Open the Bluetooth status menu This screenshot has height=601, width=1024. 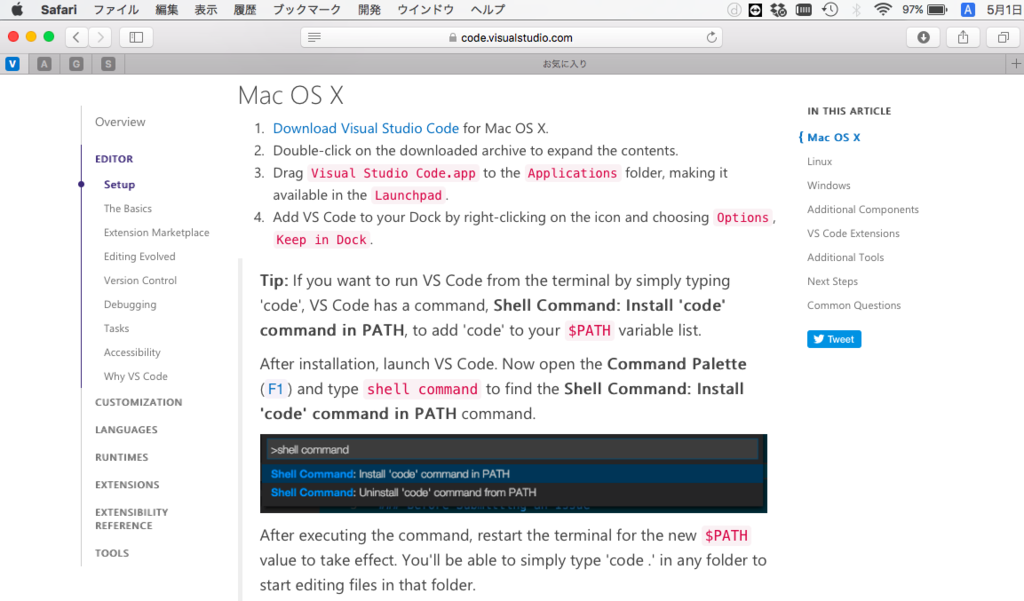[857, 9]
